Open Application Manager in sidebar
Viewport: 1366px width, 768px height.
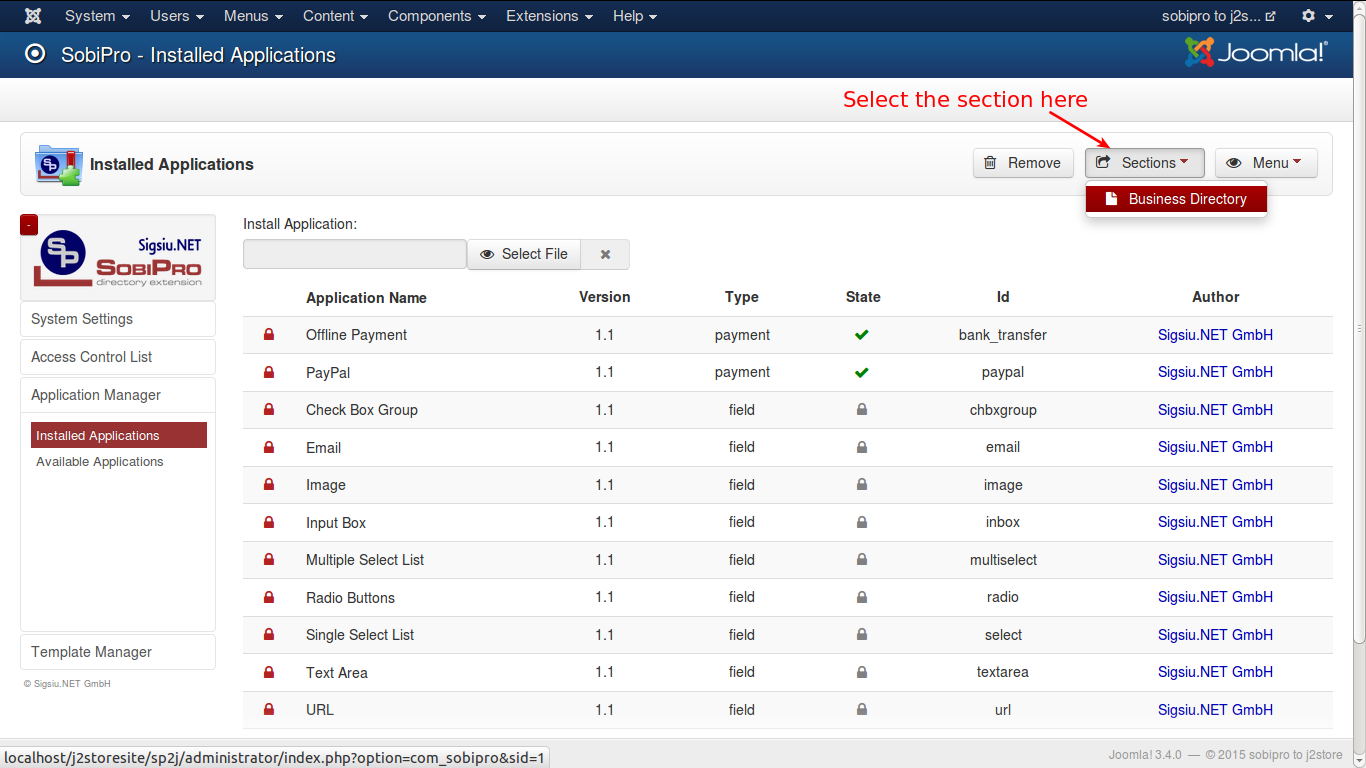point(118,395)
